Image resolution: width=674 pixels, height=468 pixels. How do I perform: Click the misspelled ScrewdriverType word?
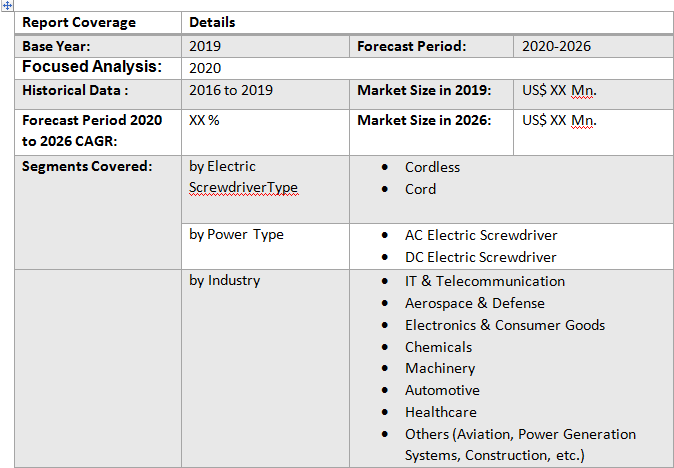243,187
